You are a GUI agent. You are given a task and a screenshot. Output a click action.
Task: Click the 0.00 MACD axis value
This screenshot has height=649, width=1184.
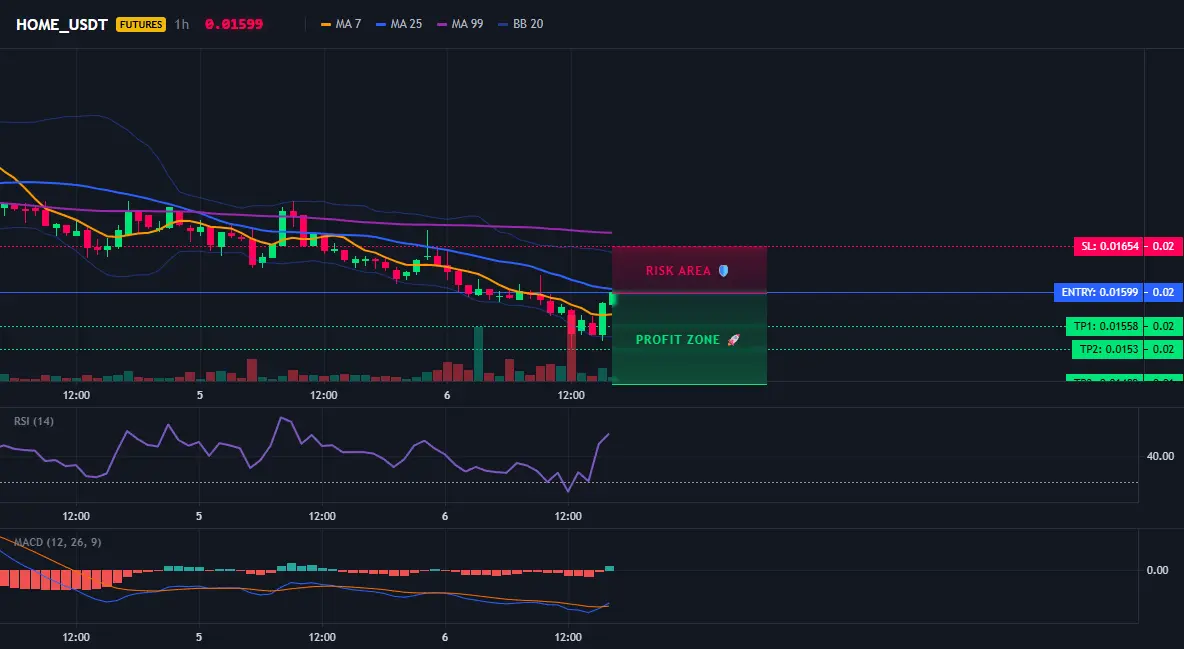(1158, 570)
